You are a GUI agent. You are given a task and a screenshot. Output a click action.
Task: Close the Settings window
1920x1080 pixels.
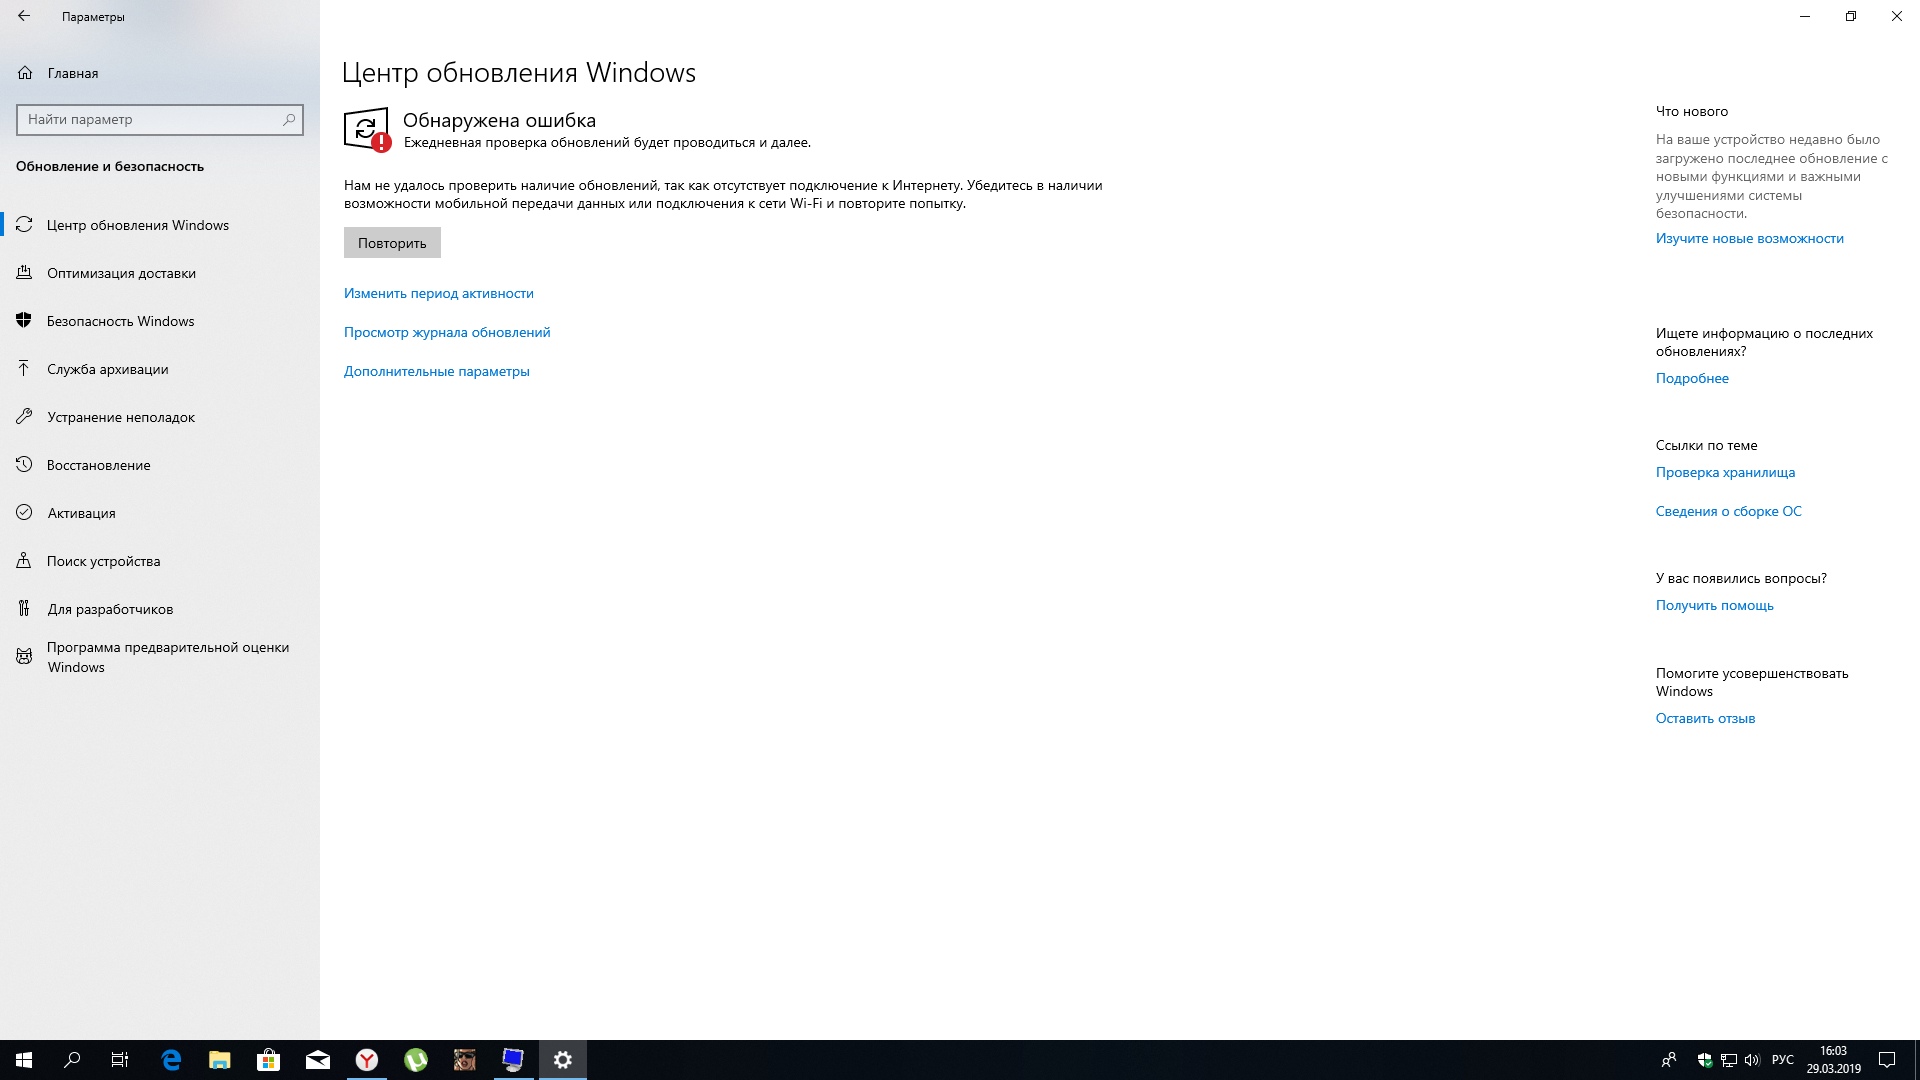(x=1897, y=16)
